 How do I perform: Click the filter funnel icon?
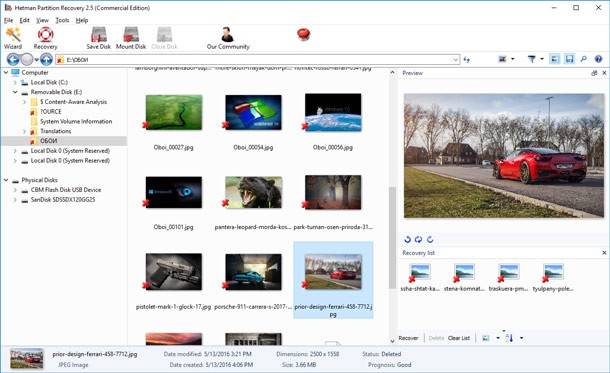[x=531, y=59]
